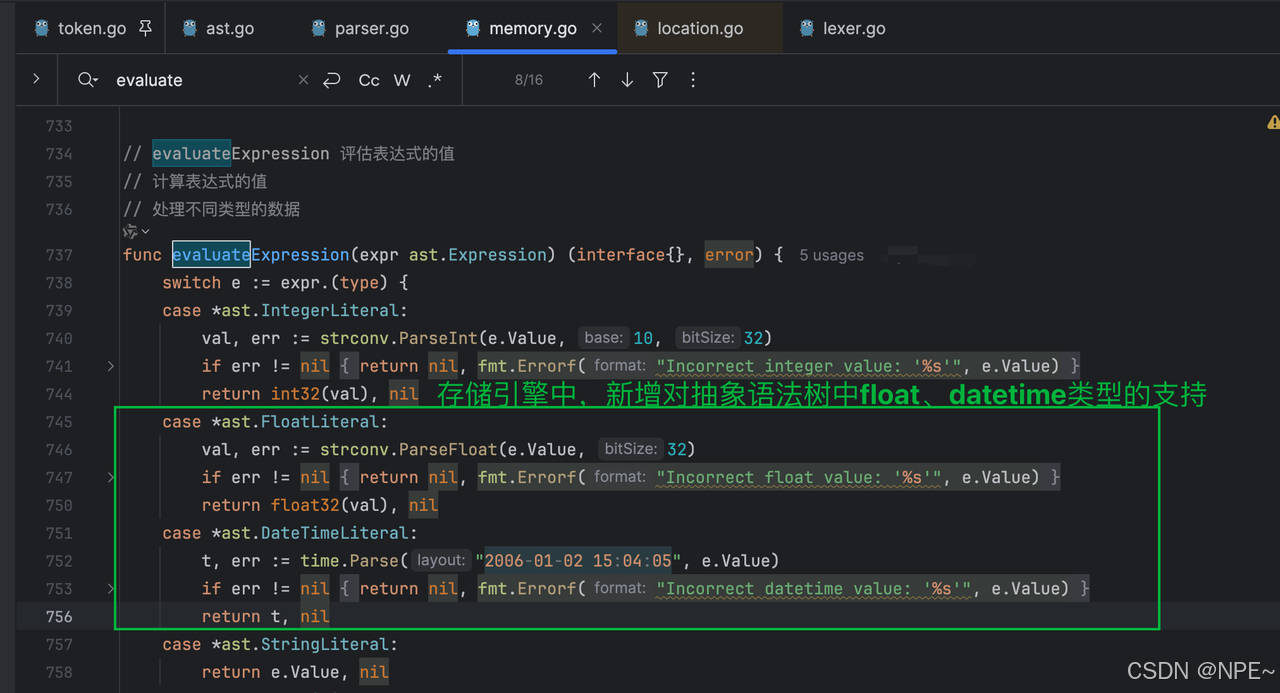Open the search filter options

pos(660,80)
